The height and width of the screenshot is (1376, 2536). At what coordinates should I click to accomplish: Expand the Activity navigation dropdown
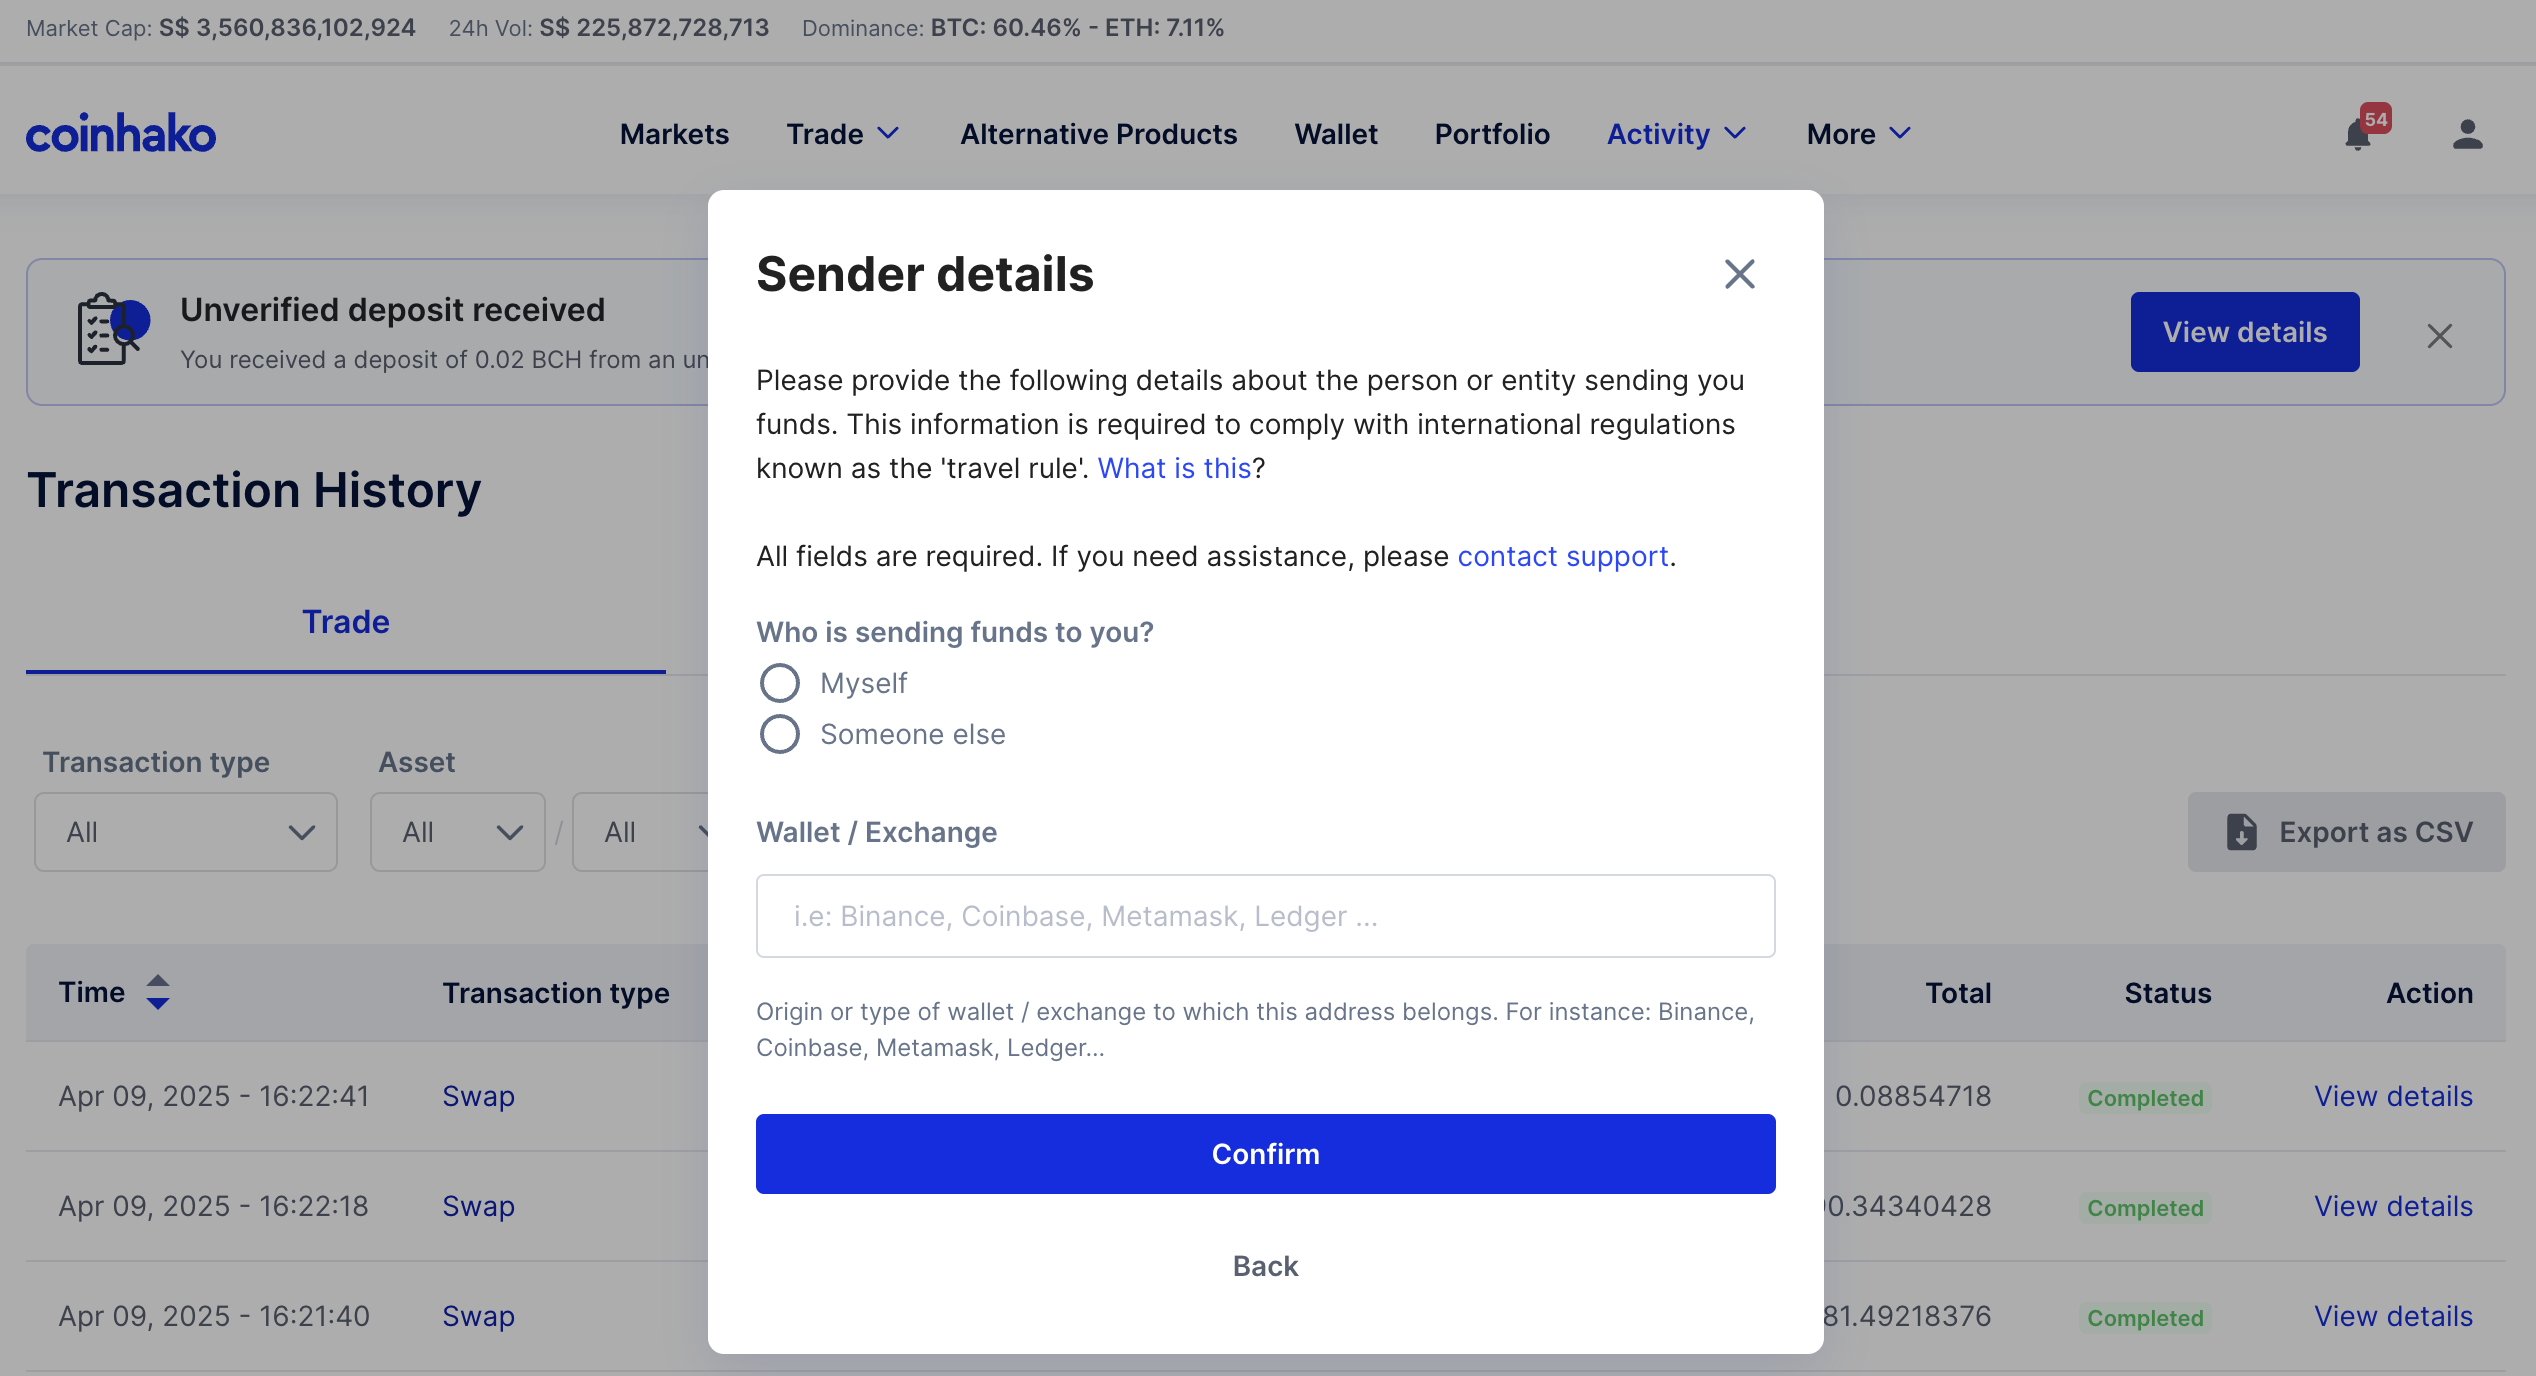pos(1676,134)
